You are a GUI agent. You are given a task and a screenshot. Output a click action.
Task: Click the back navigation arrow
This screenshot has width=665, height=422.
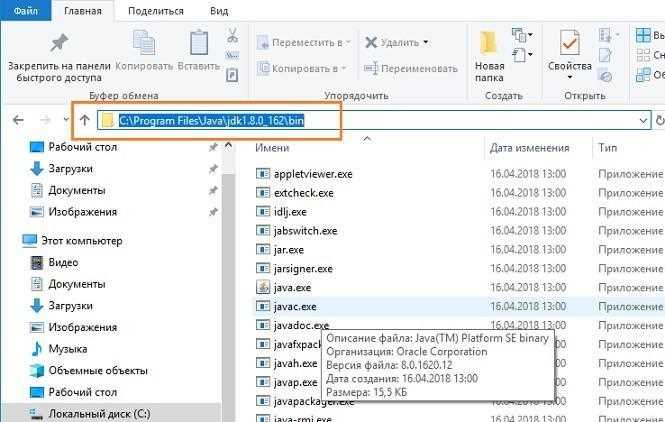[x=18, y=120]
